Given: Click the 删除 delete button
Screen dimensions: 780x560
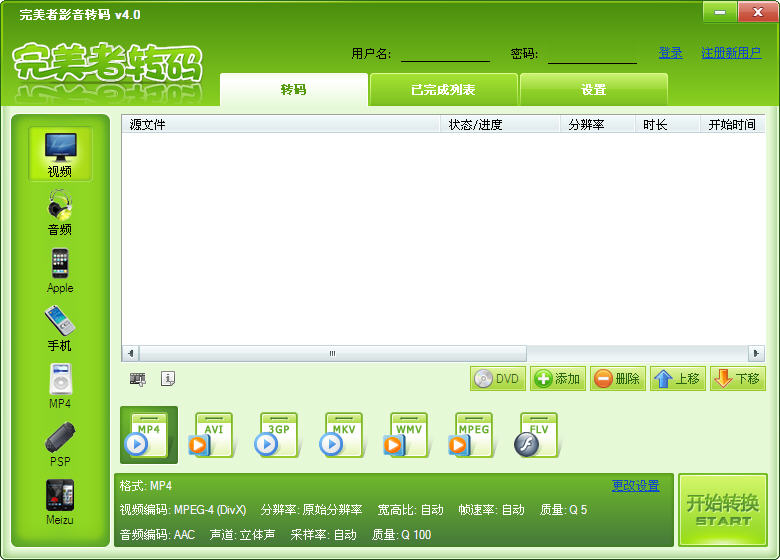Looking at the screenshot, I should [618, 379].
